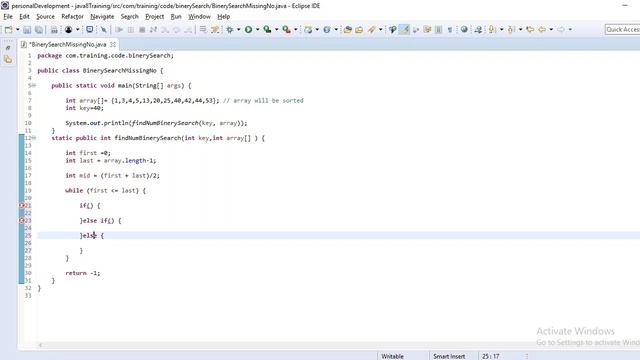This screenshot has width=640, height=360.
Task: Open the Search menu
Action: pos(130,16)
